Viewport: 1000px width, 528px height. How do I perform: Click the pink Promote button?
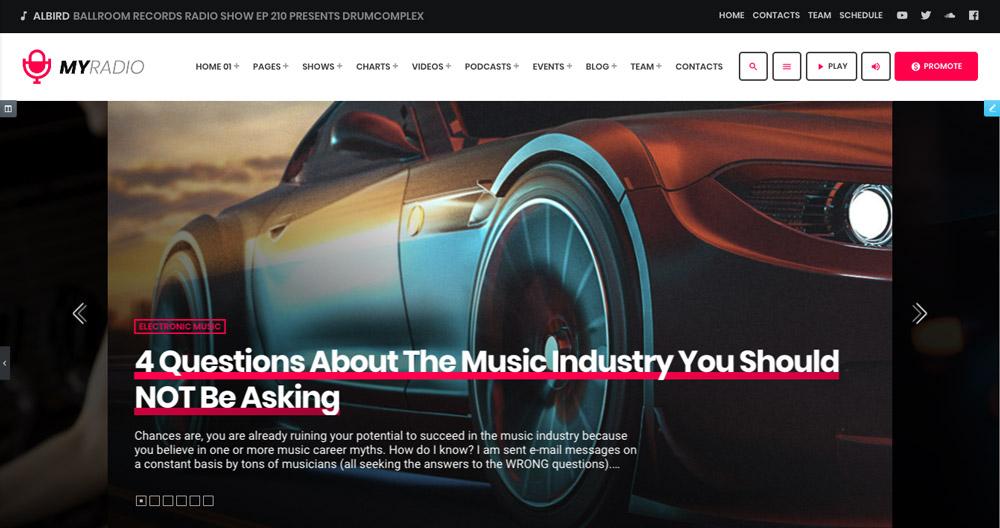coord(936,66)
